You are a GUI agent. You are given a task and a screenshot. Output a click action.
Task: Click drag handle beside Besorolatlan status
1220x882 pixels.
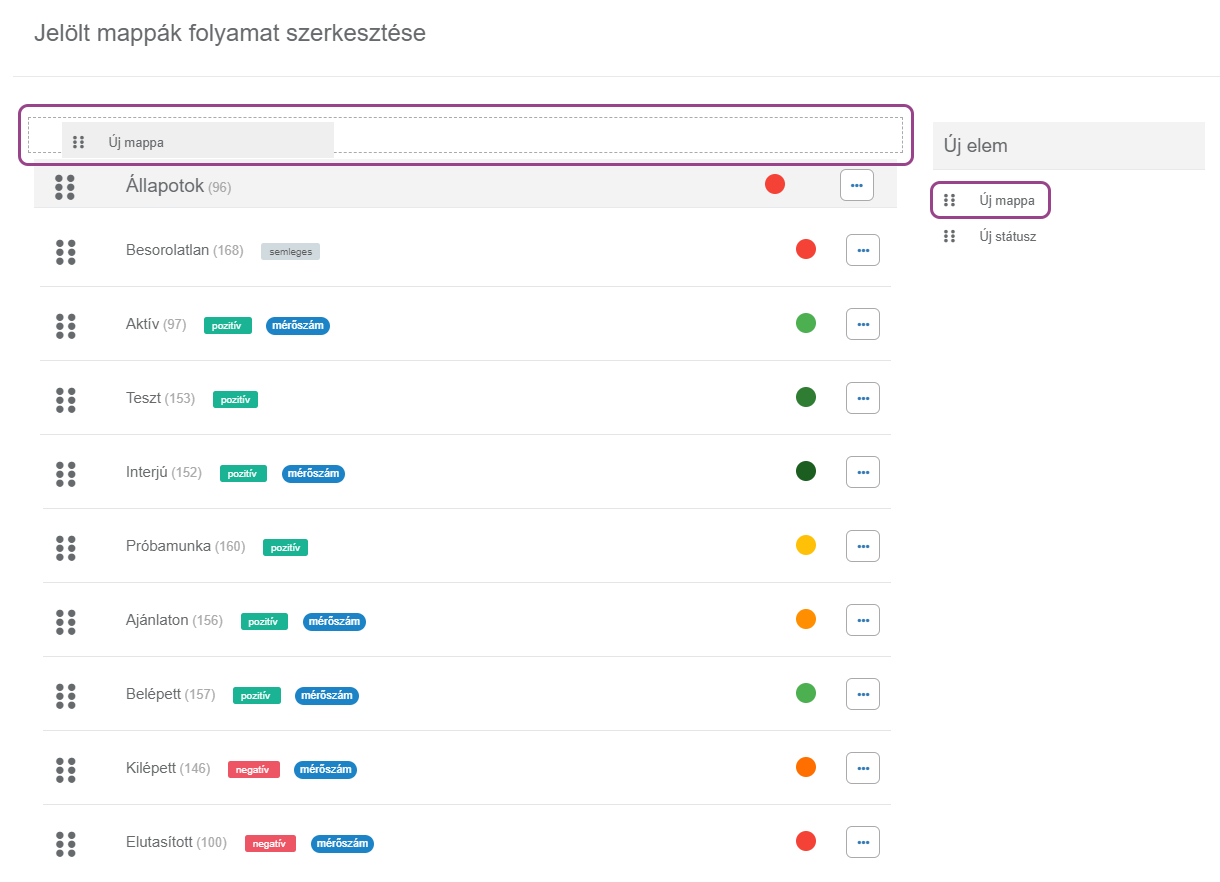point(66,252)
